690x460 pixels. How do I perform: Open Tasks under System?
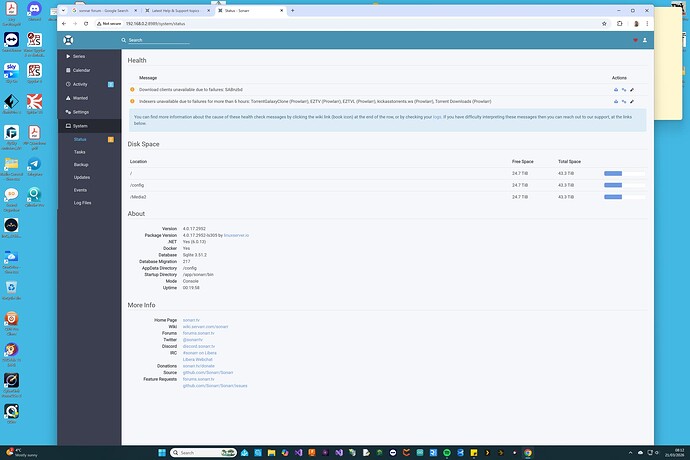[x=80, y=151]
